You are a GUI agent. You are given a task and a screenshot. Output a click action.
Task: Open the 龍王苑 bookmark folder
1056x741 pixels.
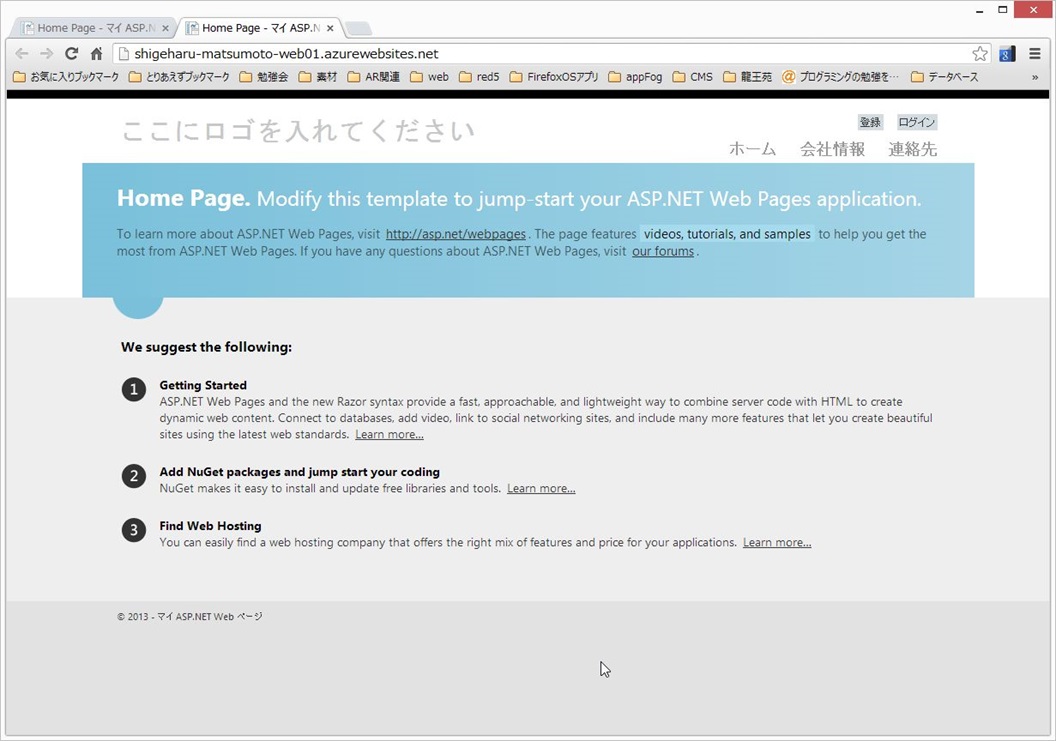(x=748, y=77)
